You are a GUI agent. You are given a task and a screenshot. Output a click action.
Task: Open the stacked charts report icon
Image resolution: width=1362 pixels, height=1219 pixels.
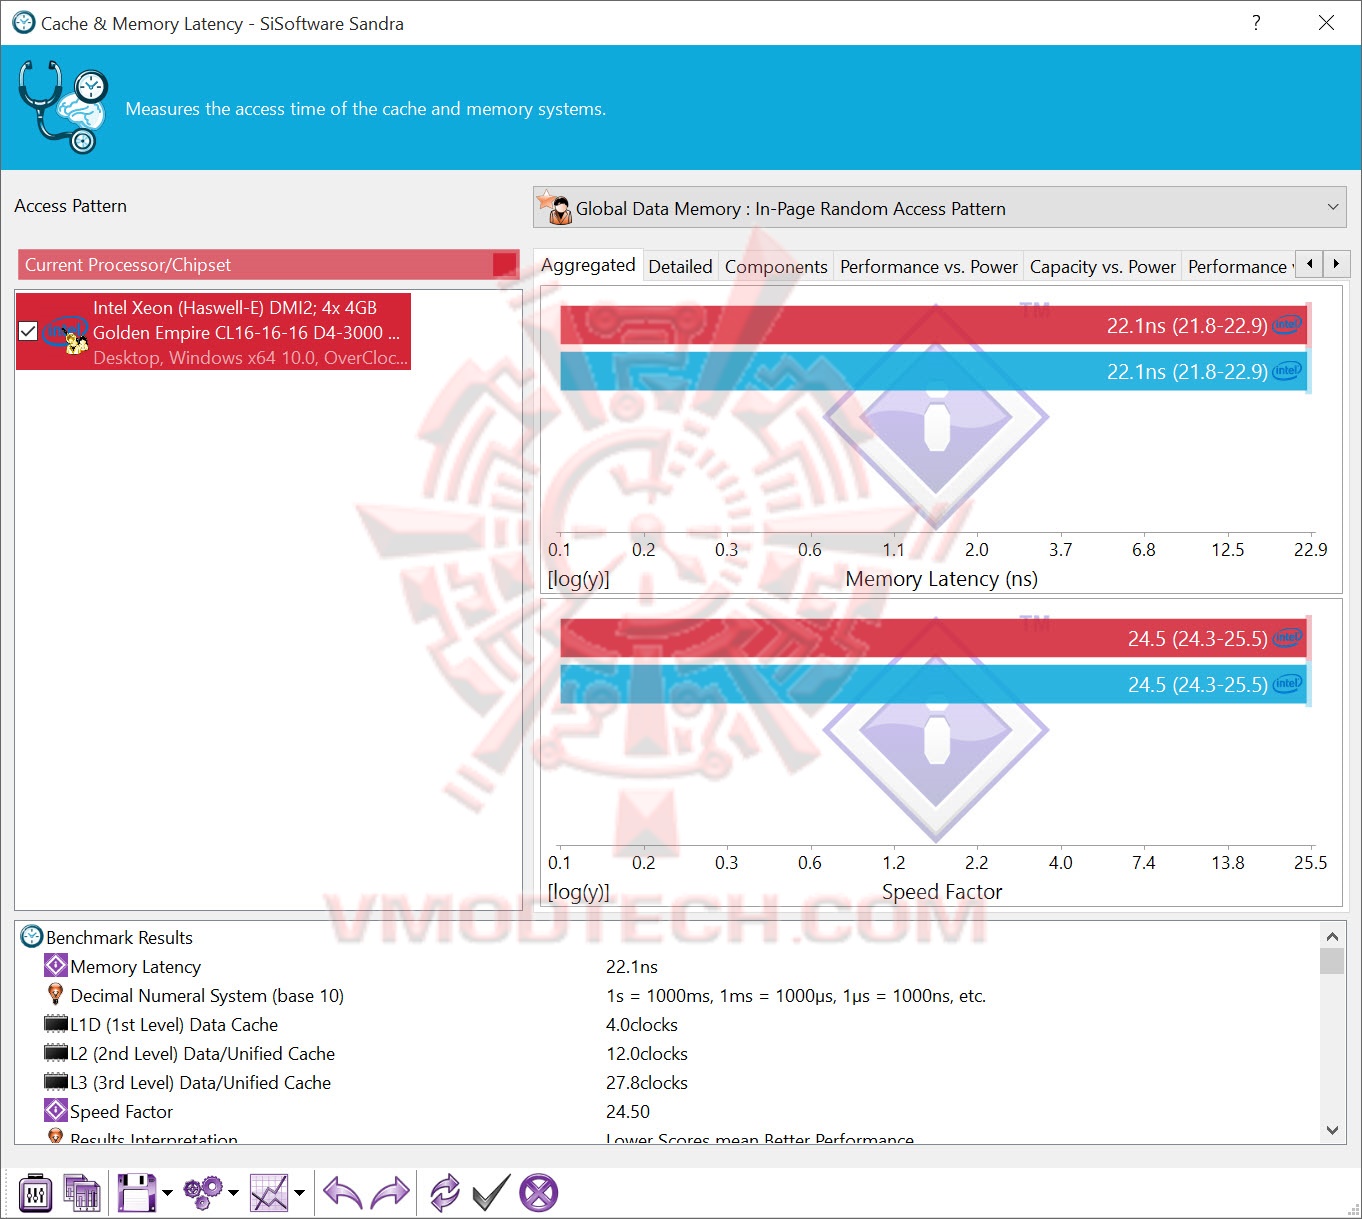tap(82, 1193)
